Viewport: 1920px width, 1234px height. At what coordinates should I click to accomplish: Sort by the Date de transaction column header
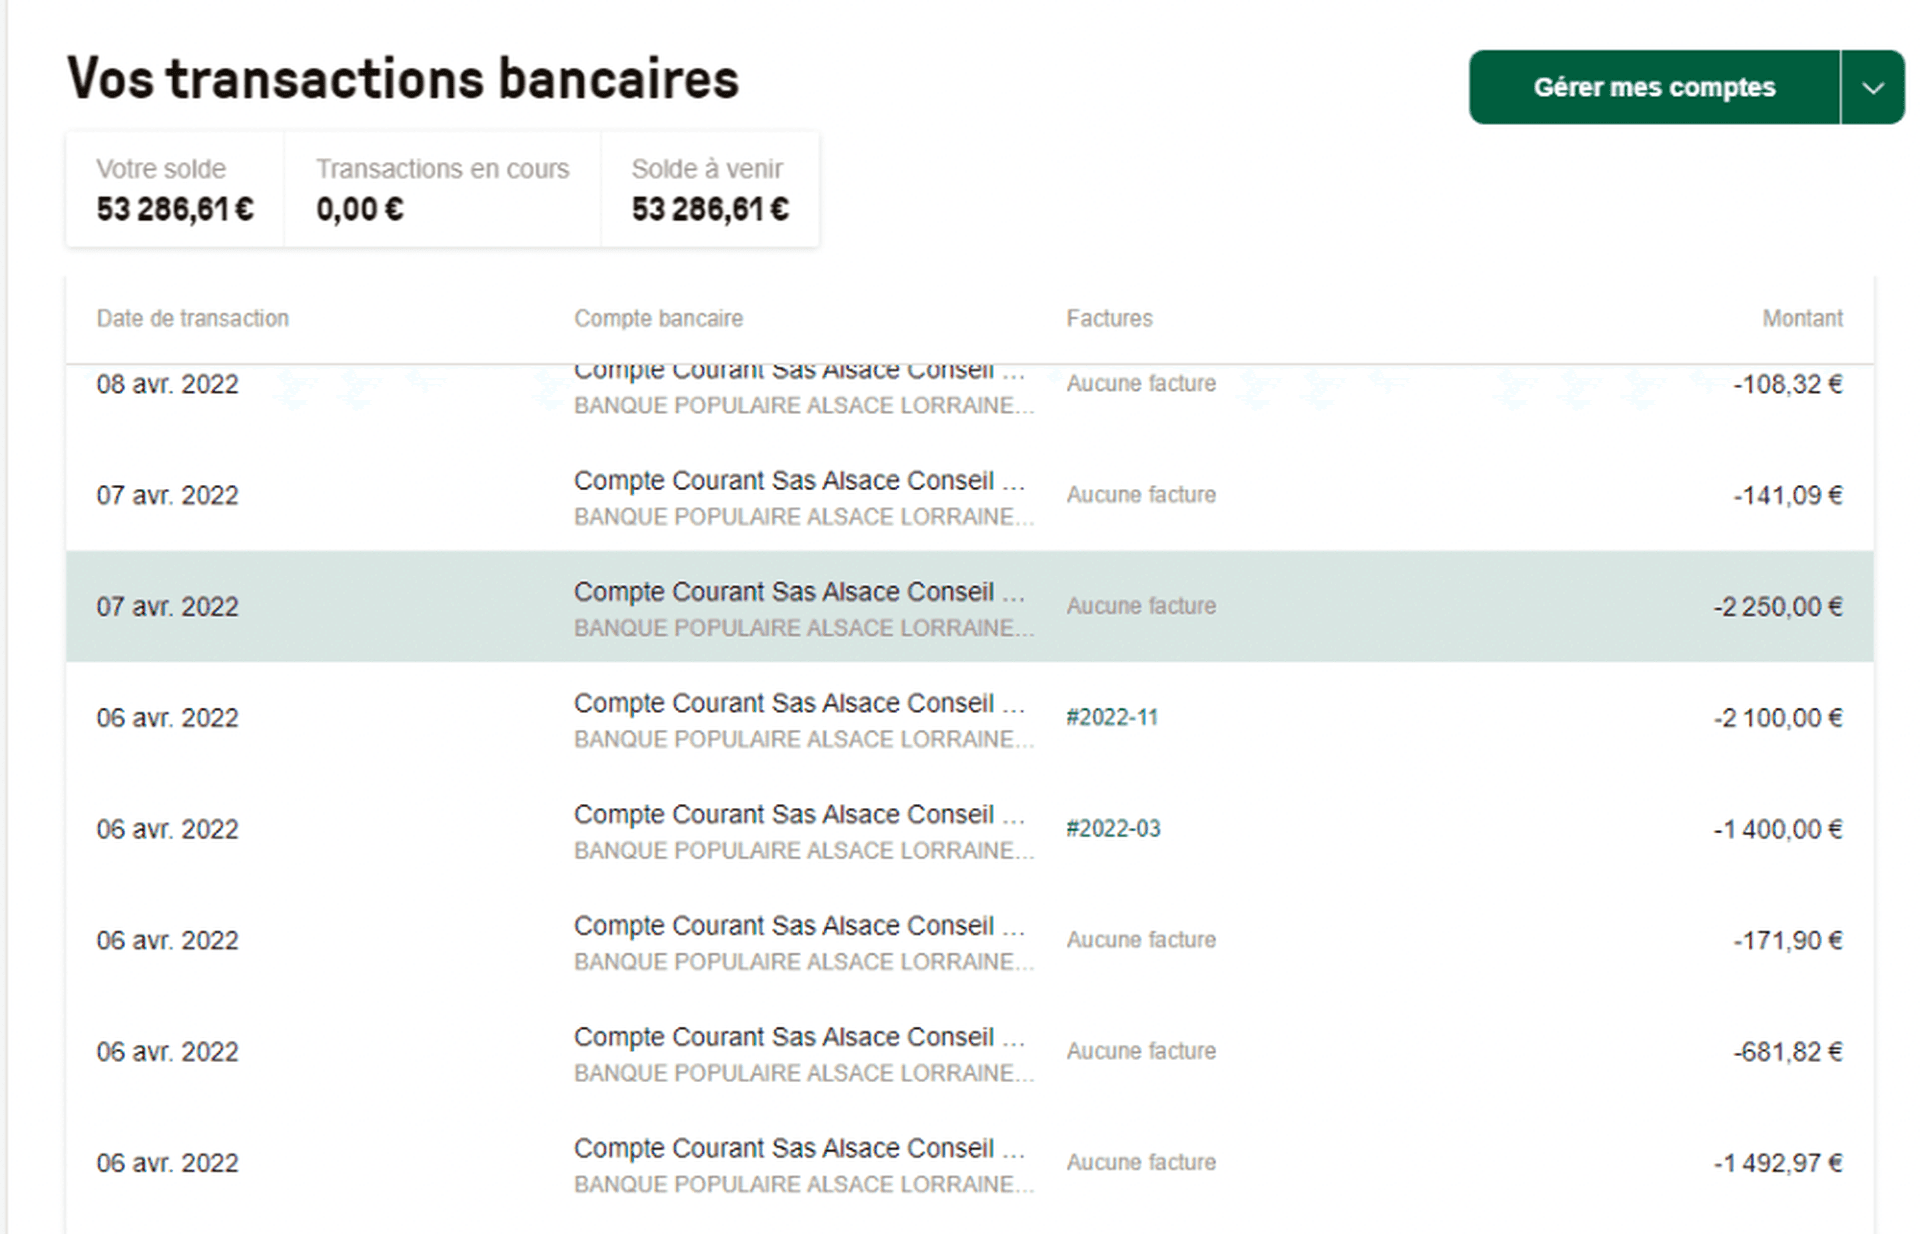[x=192, y=318]
